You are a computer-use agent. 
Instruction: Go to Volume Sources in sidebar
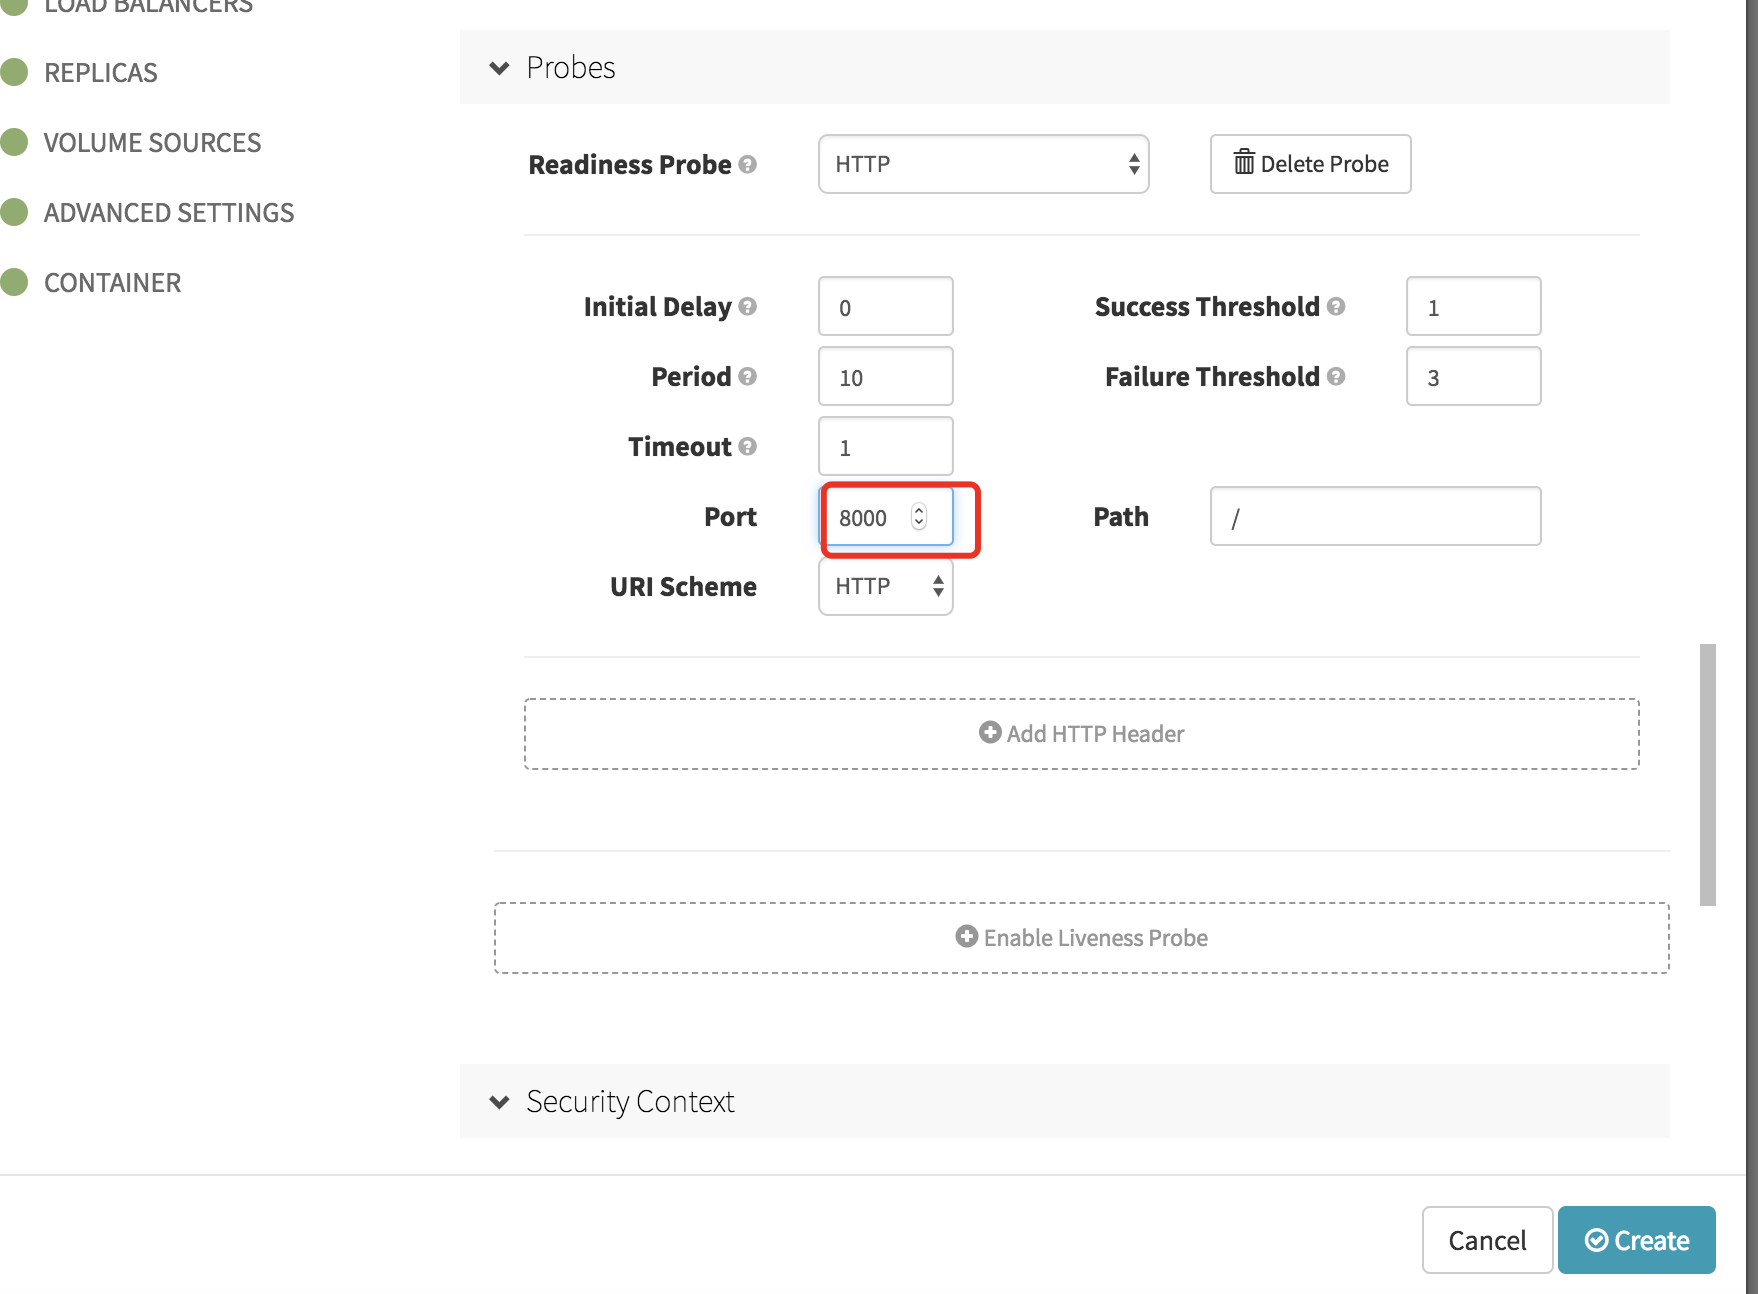click(152, 143)
